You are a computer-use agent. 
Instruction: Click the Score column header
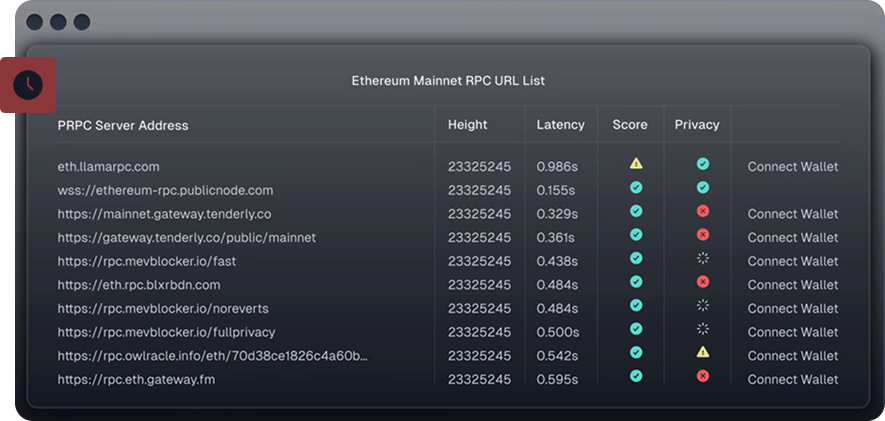pyautogui.click(x=630, y=125)
